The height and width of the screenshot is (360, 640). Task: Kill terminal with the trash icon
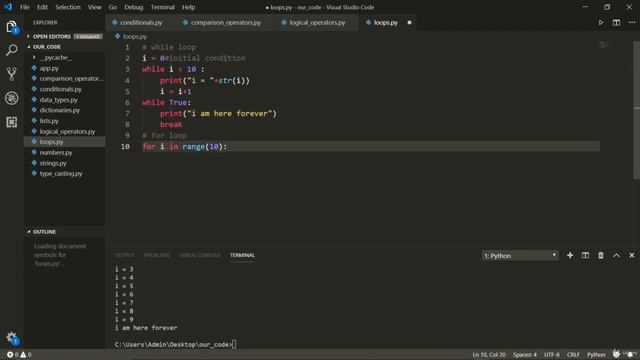pos(601,255)
